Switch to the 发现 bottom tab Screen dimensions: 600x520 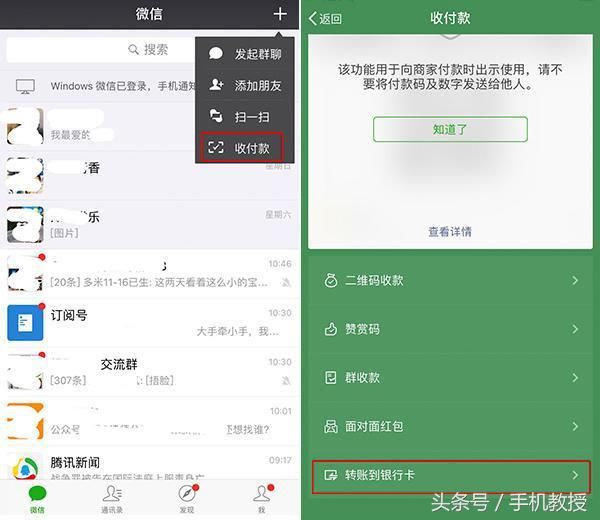[x=187, y=499]
